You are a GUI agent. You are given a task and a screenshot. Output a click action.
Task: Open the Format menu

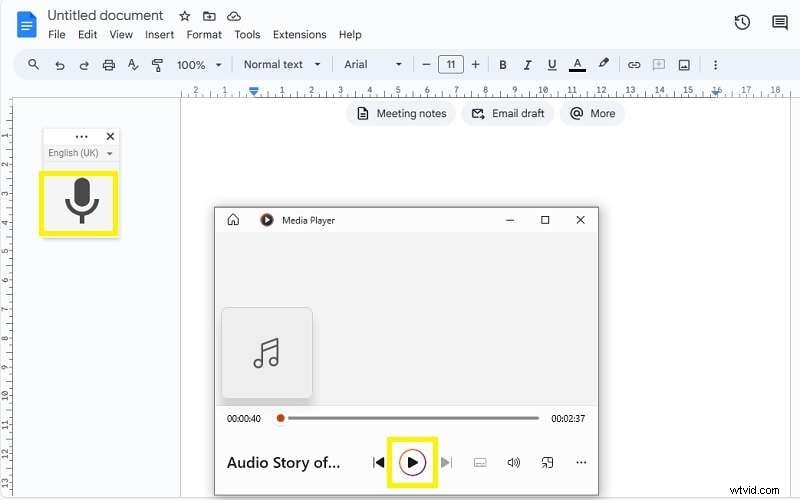click(x=204, y=35)
